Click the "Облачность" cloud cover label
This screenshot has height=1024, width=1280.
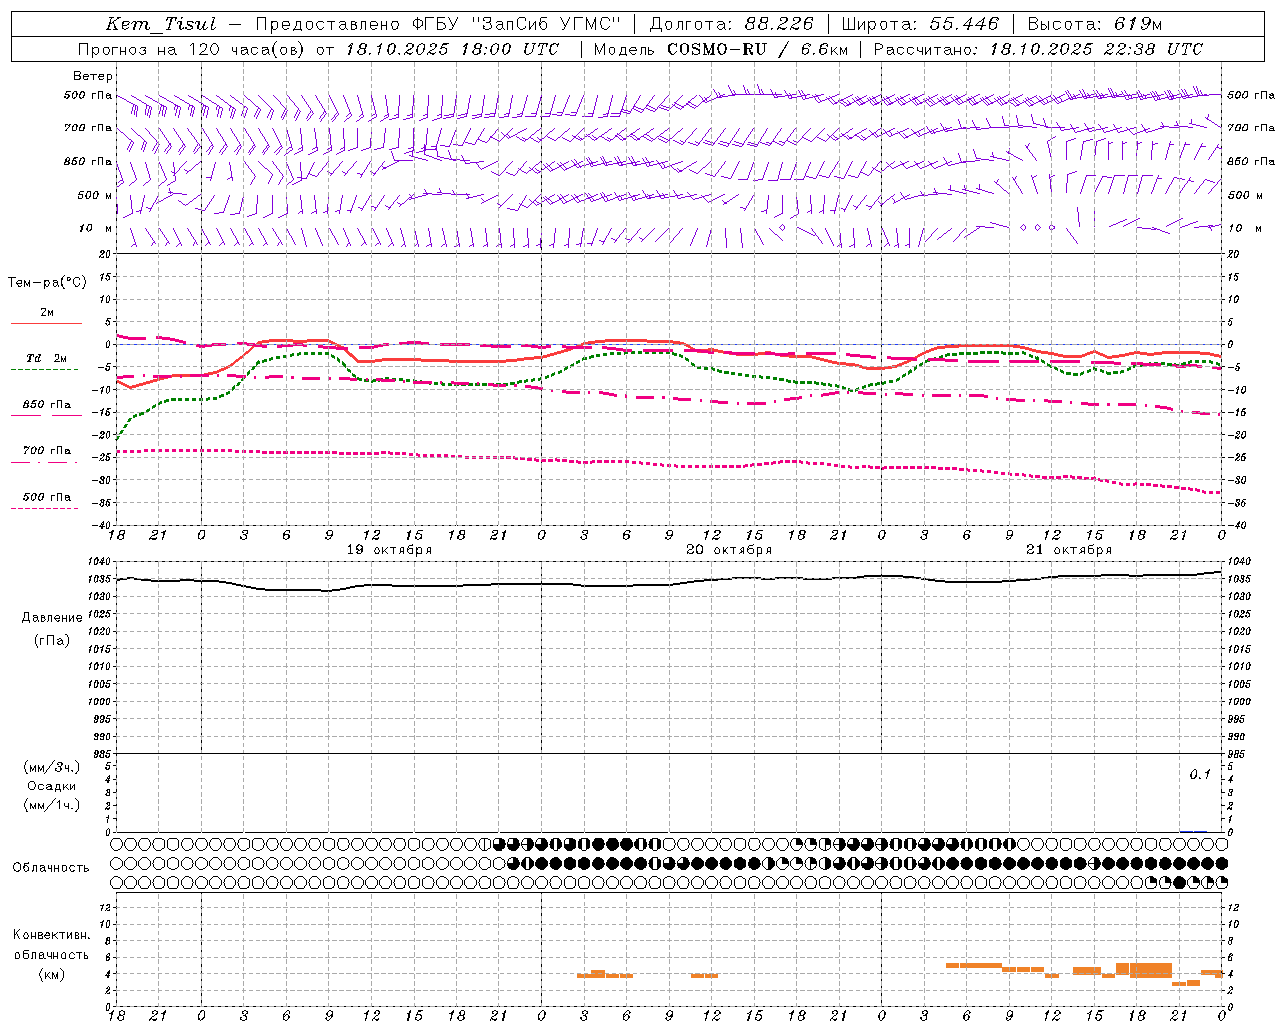[51, 868]
